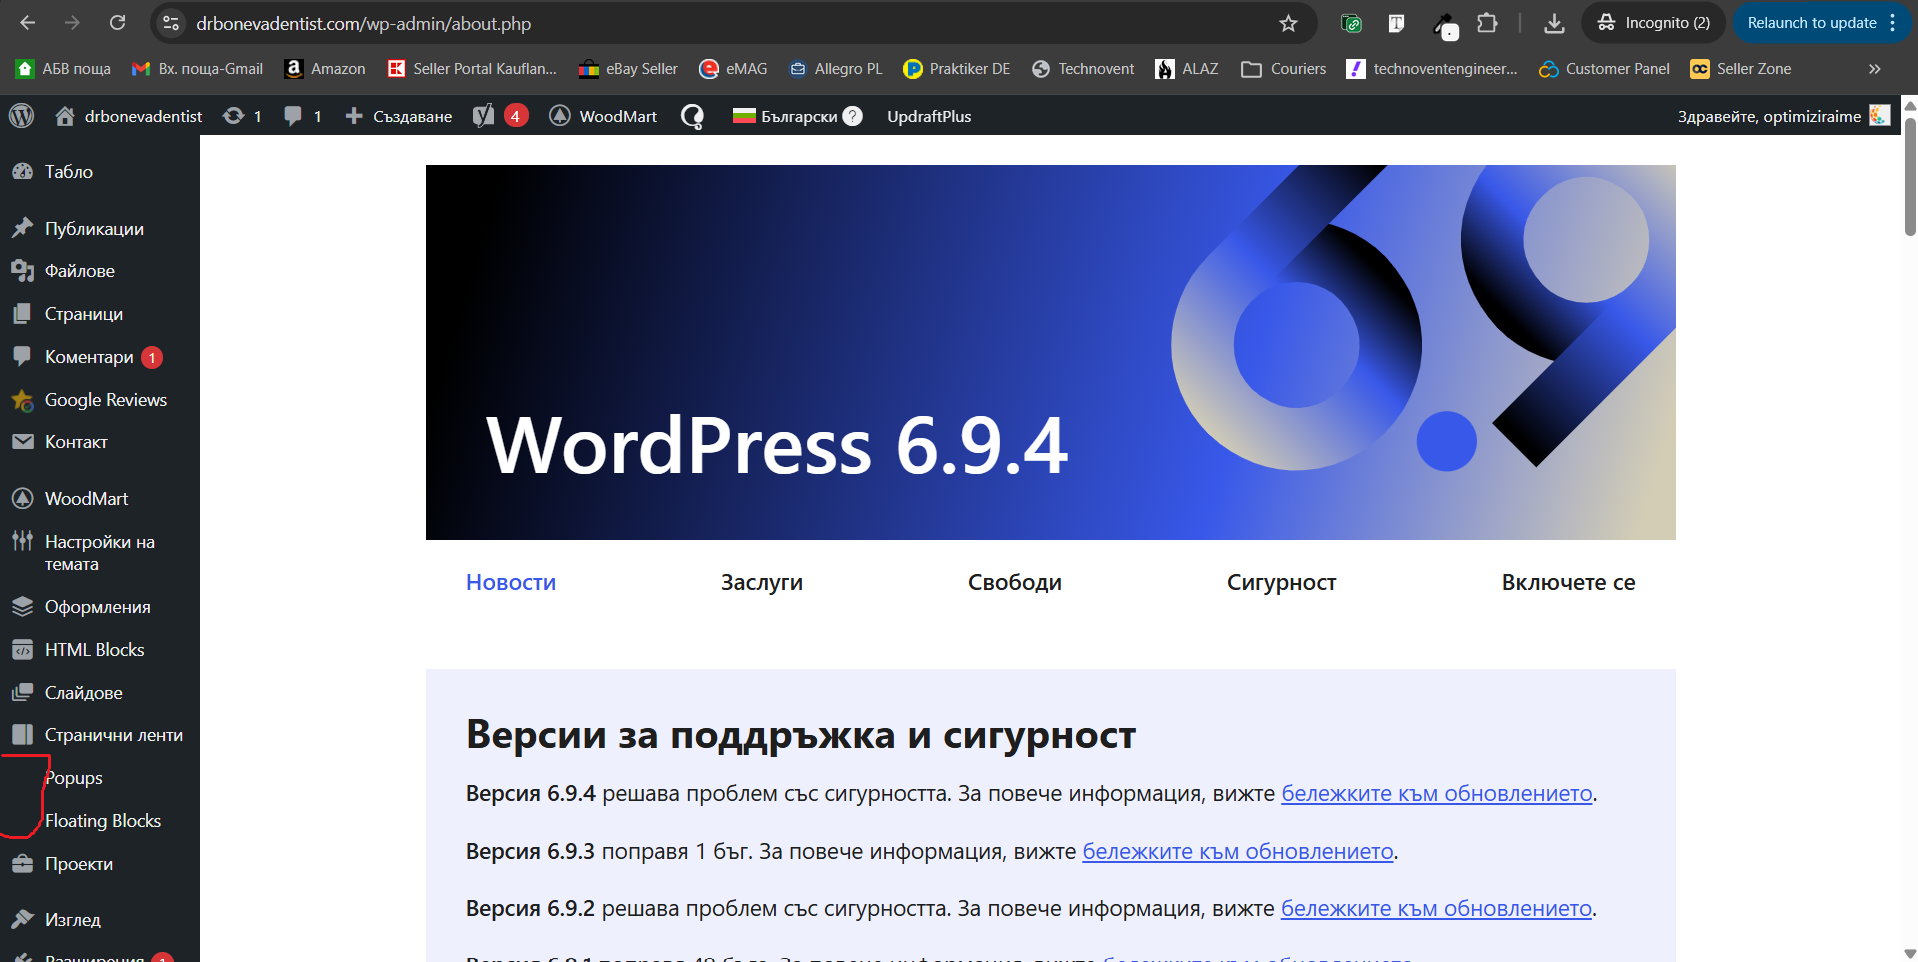Switch to the Сигурност tab

(x=1281, y=582)
